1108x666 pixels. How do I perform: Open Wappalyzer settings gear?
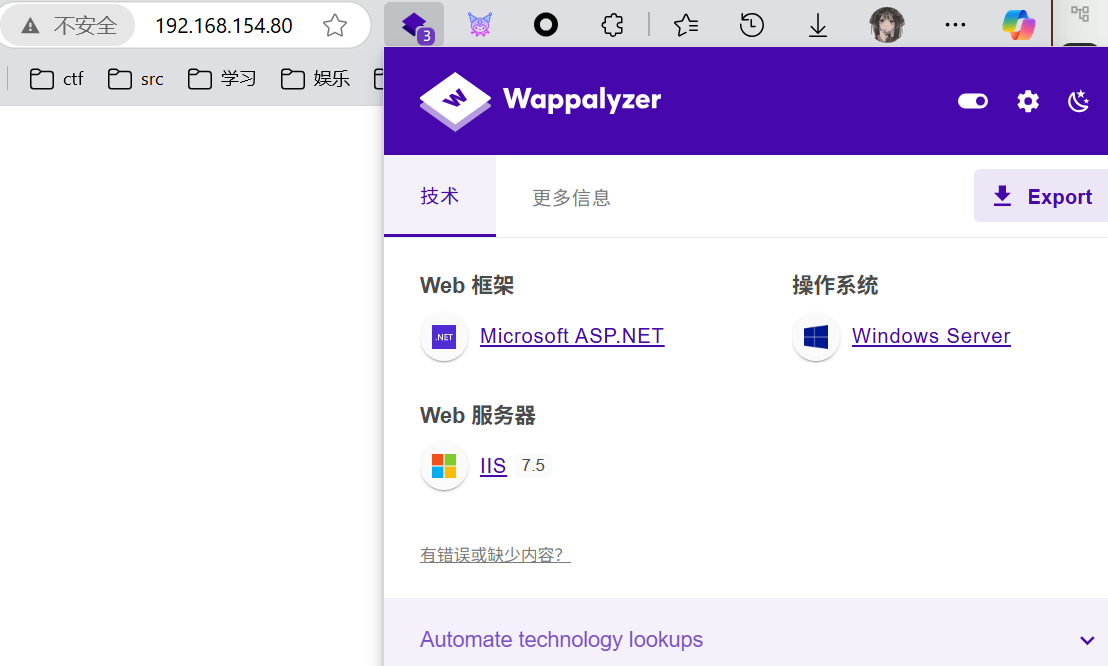1027,101
